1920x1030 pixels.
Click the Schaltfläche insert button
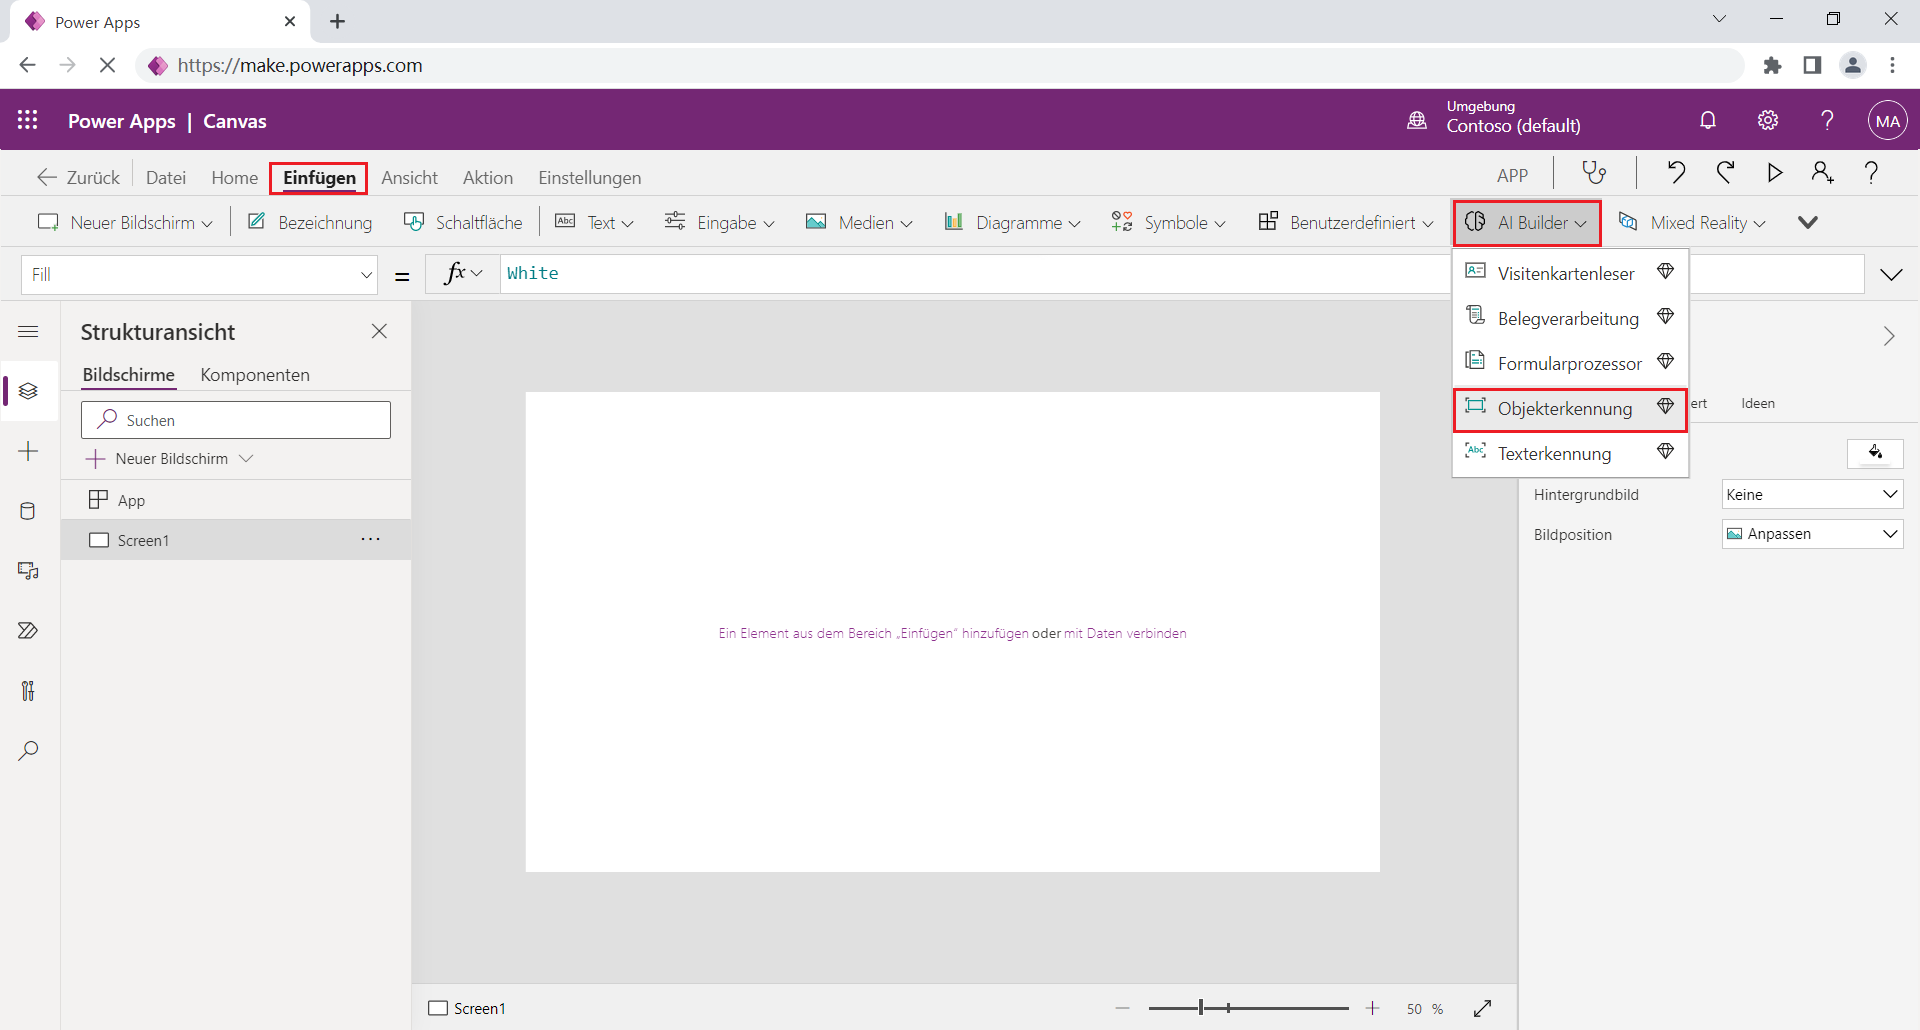(x=463, y=223)
